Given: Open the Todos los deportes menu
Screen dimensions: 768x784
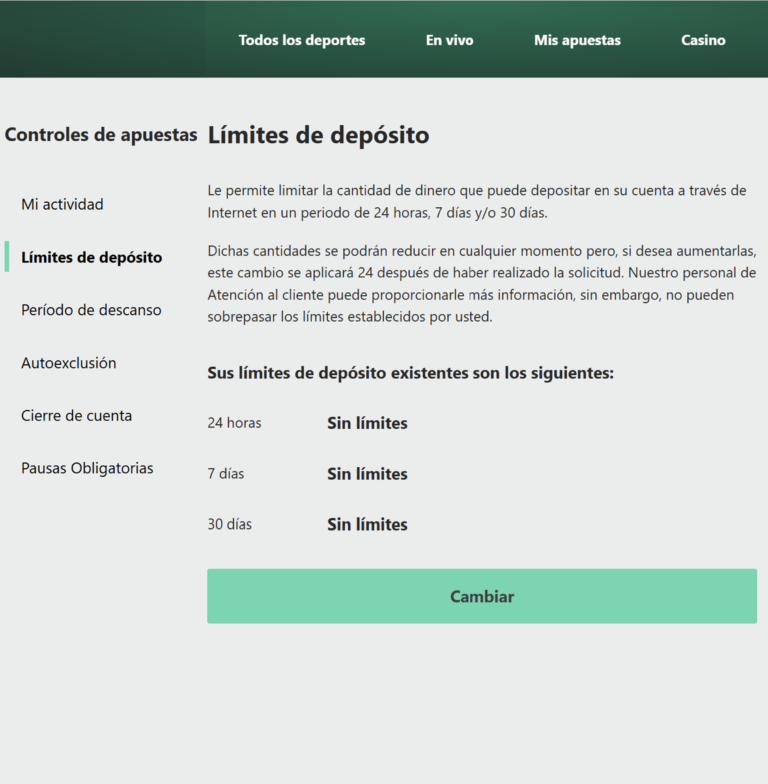Looking at the screenshot, I should [x=302, y=40].
